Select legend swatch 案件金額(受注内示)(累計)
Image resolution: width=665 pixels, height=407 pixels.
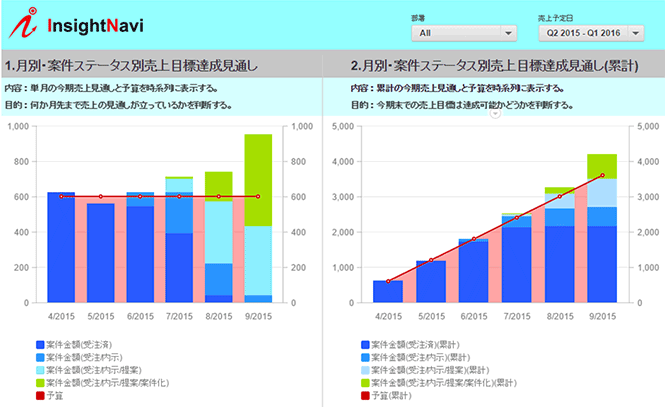[365, 357]
